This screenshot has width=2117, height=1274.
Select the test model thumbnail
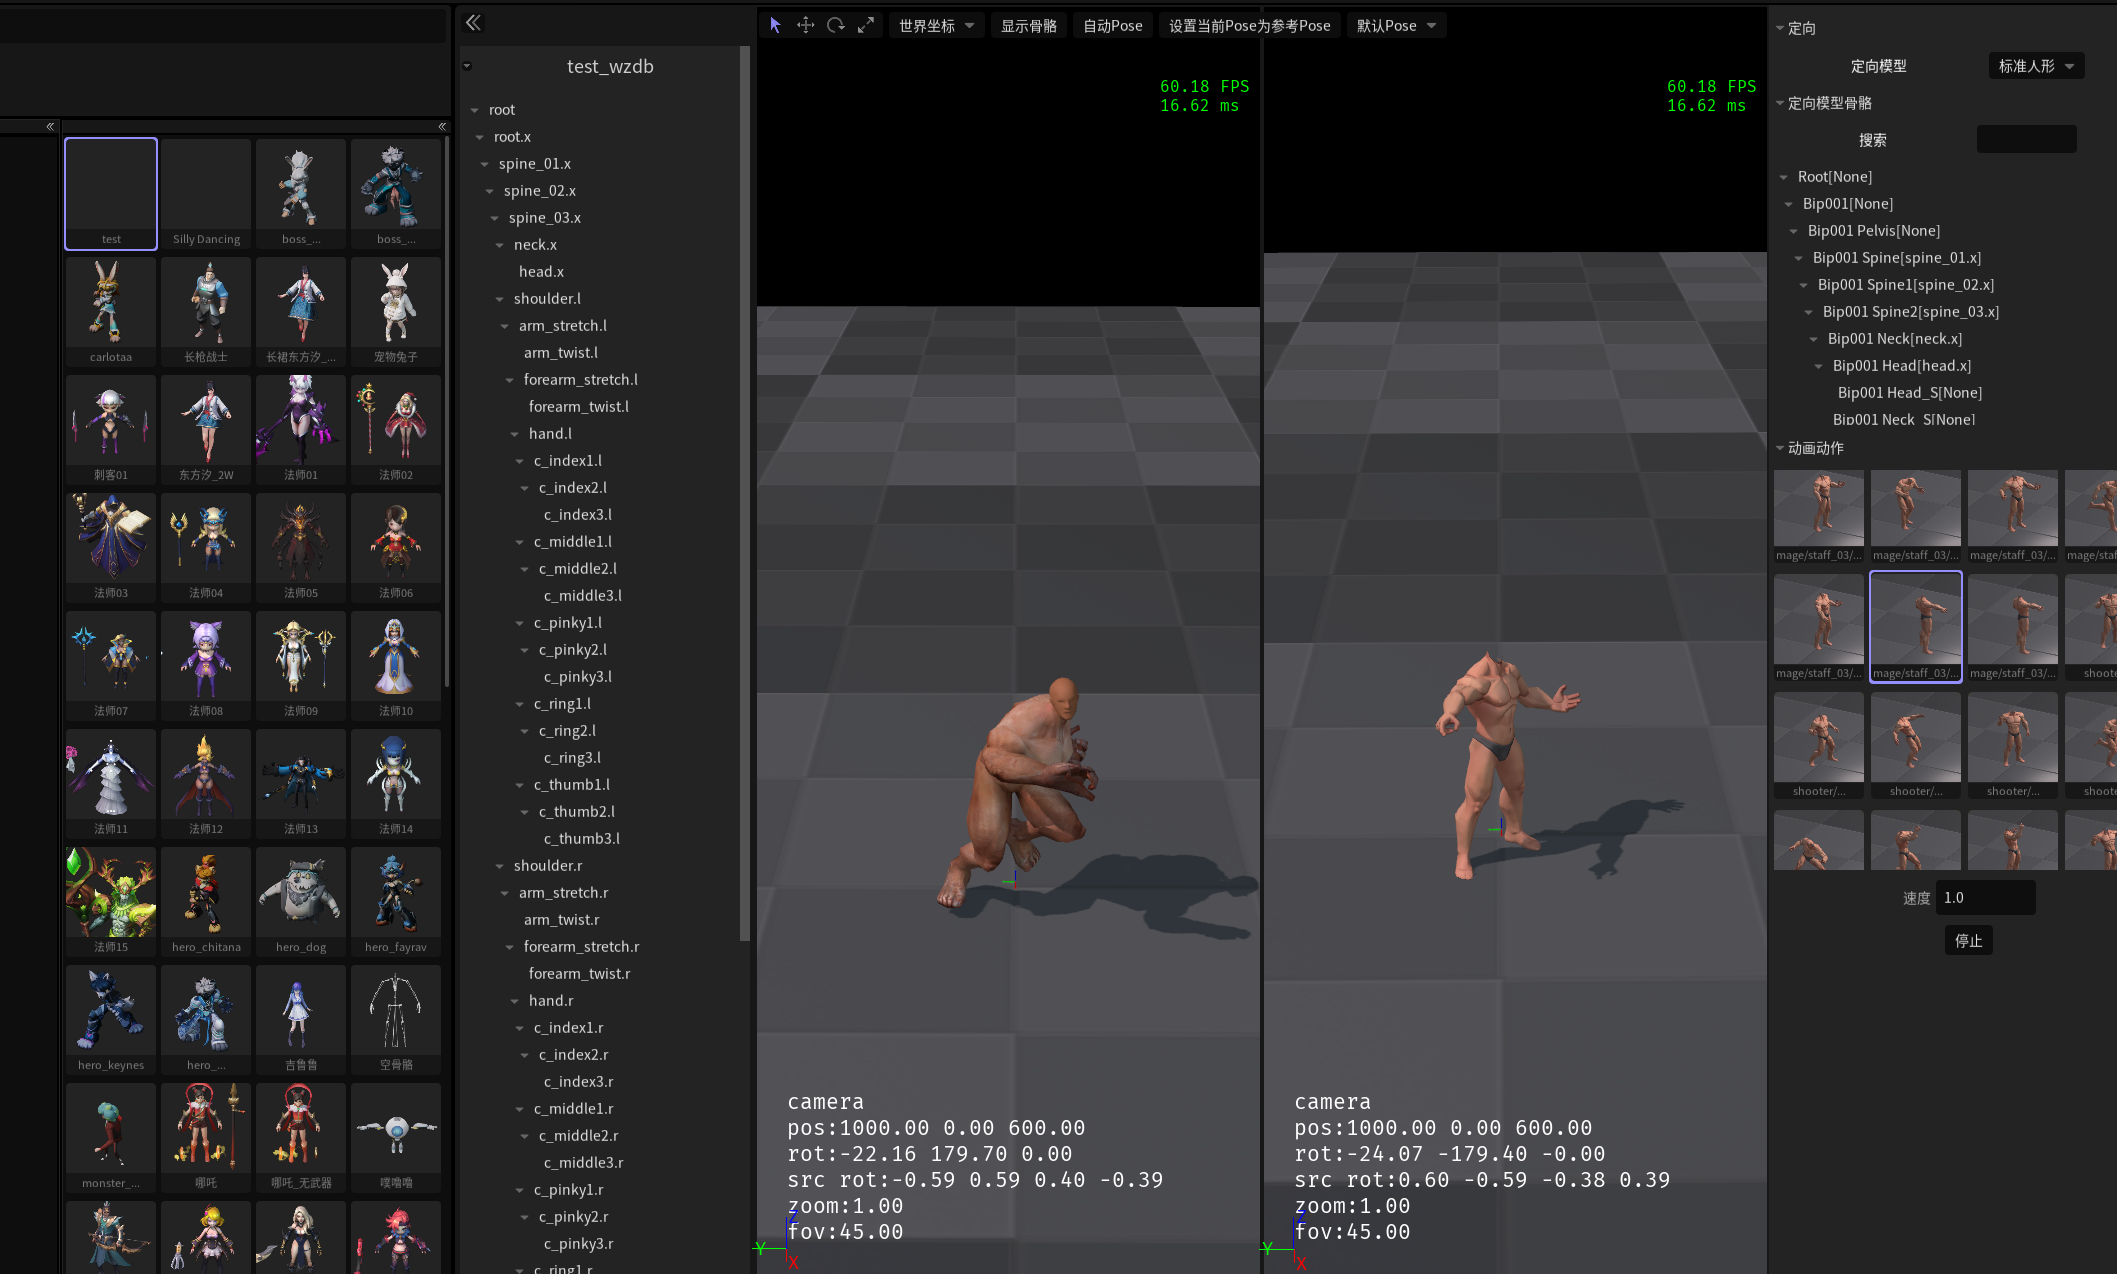point(111,194)
